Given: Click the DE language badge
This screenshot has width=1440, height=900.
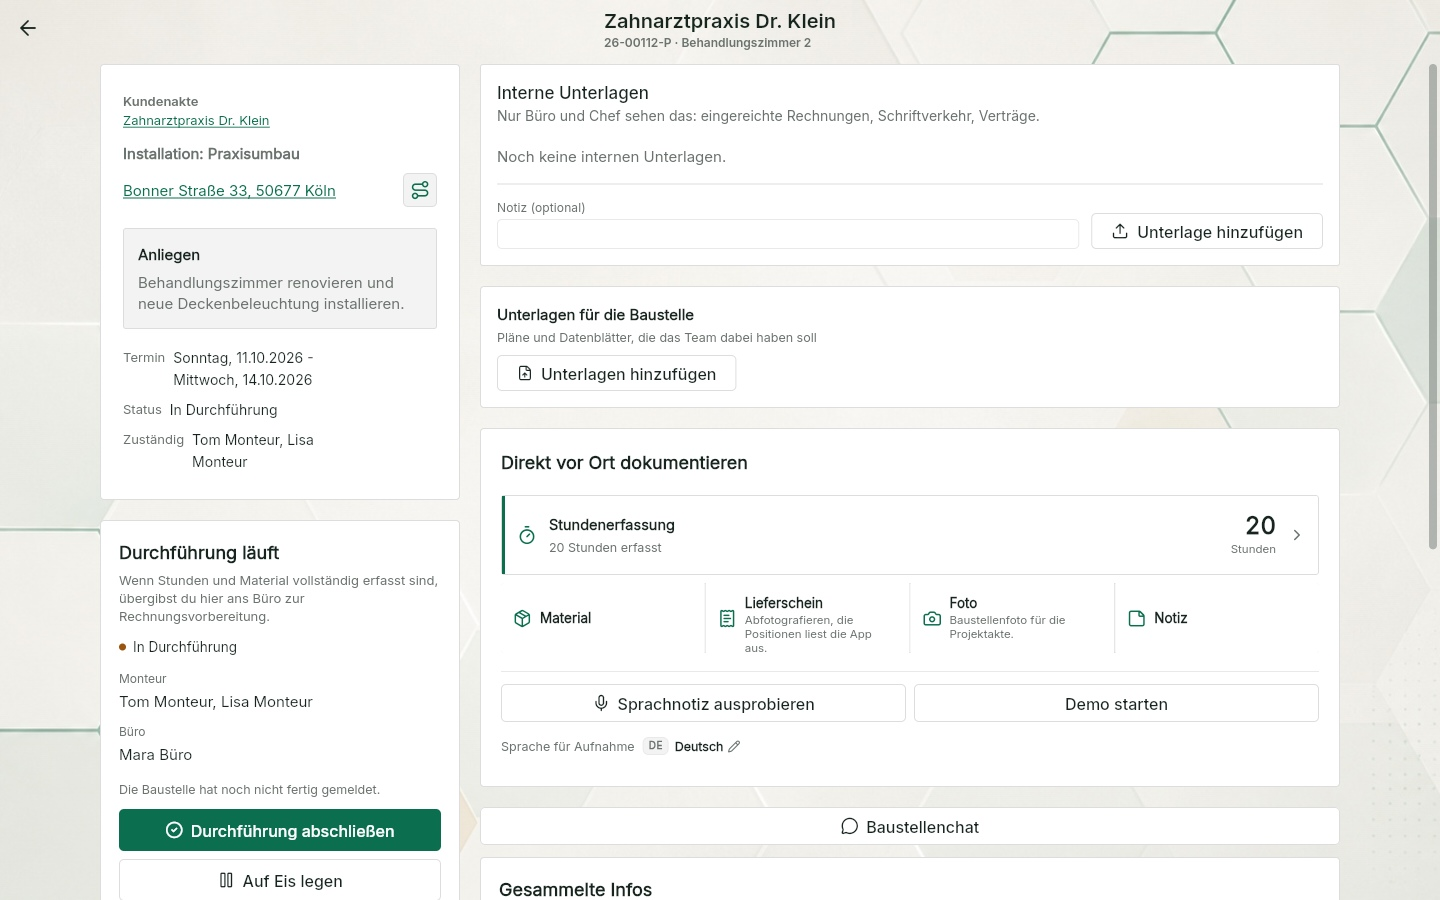Looking at the screenshot, I should coord(655,746).
